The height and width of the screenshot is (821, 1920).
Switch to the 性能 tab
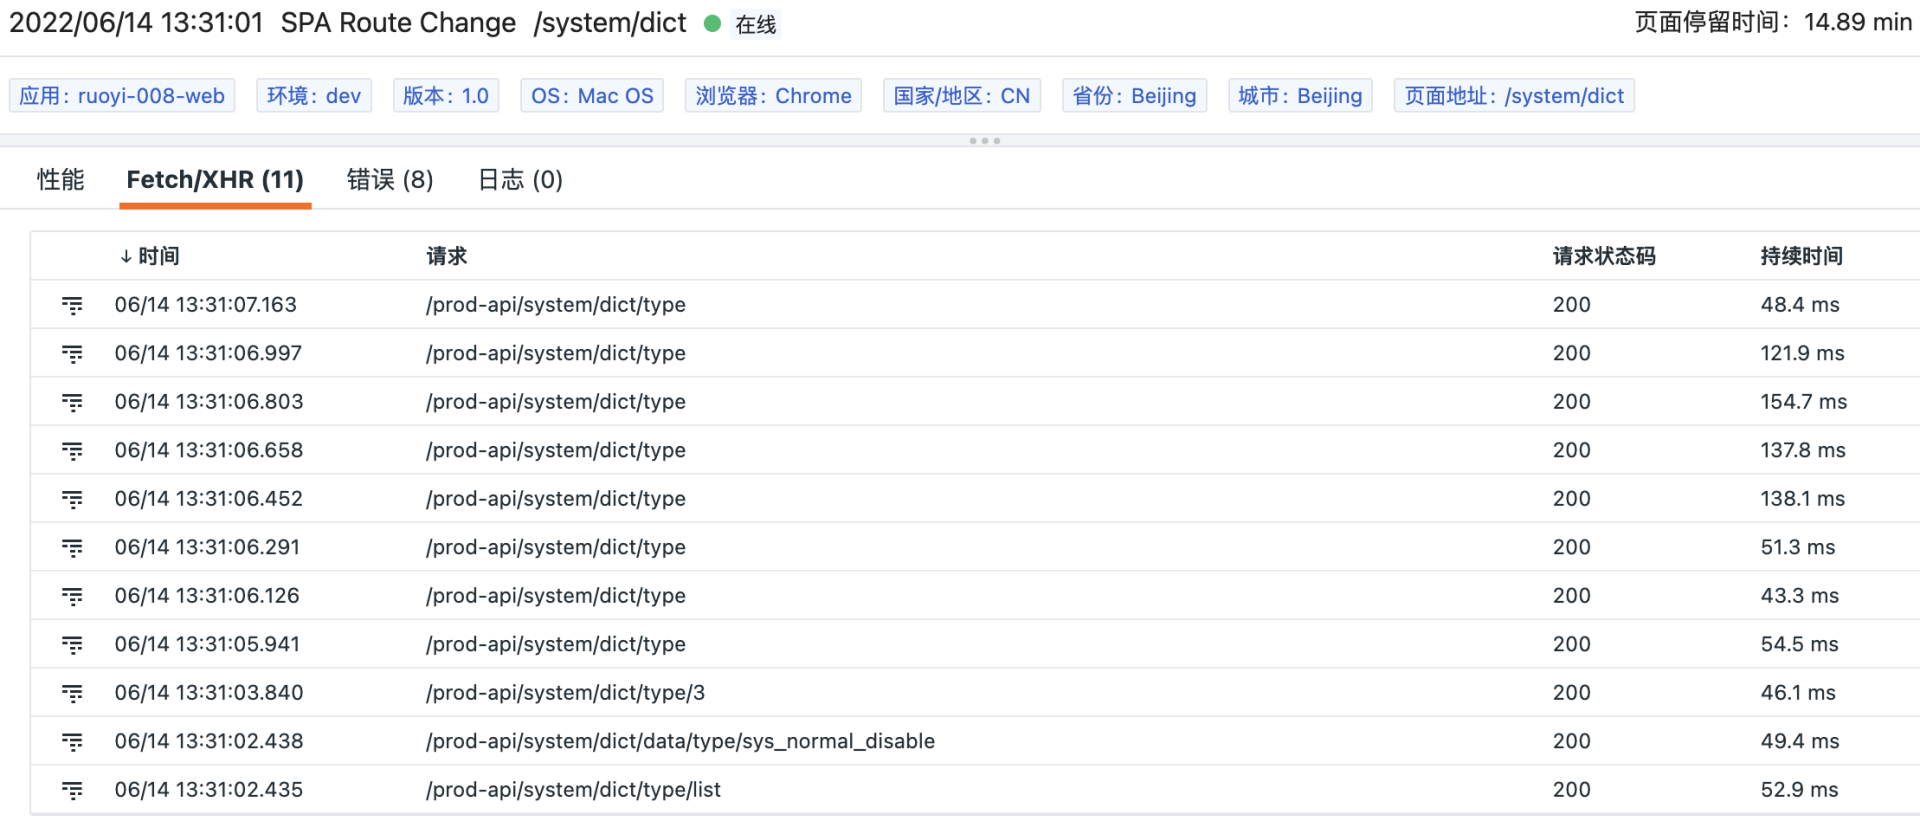click(x=60, y=180)
